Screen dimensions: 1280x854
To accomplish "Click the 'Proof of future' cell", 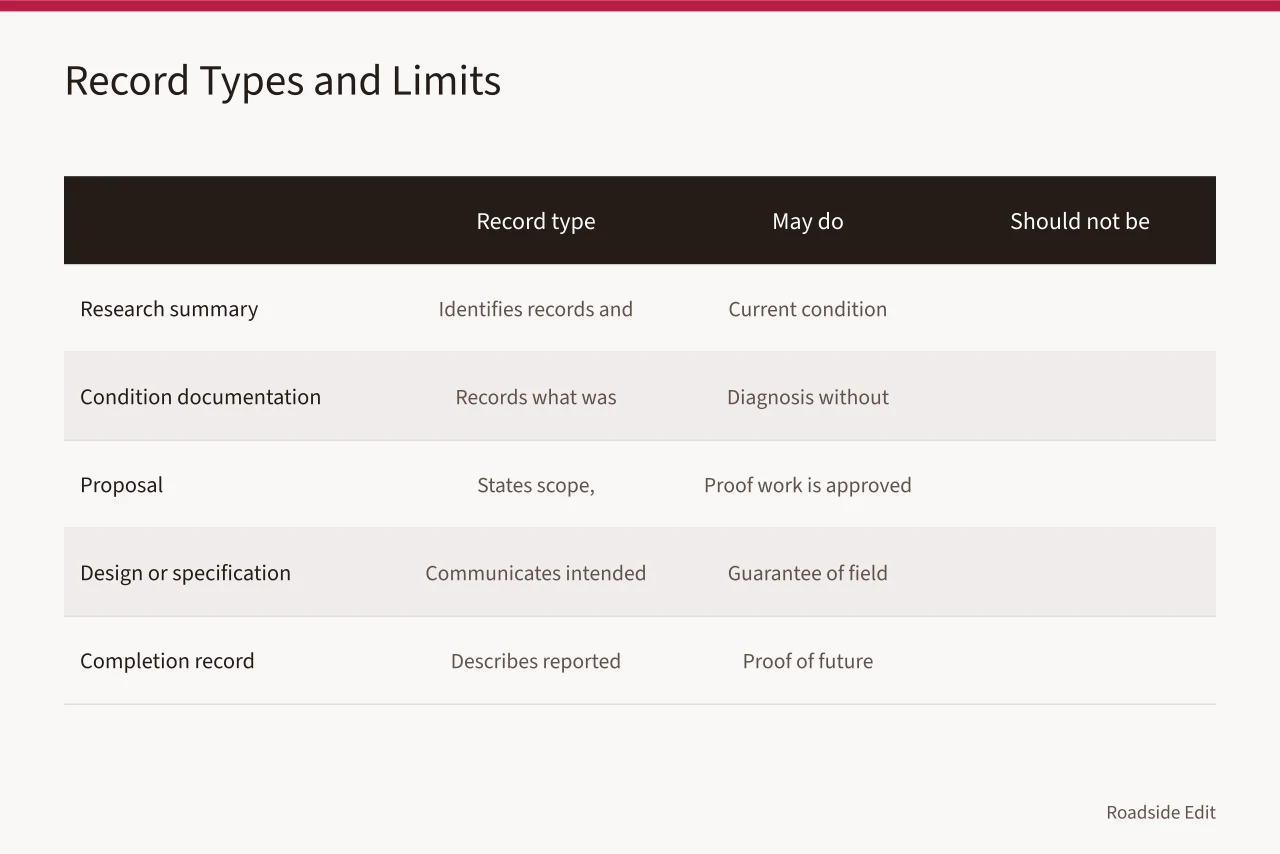I will click(x=808, y=661).
